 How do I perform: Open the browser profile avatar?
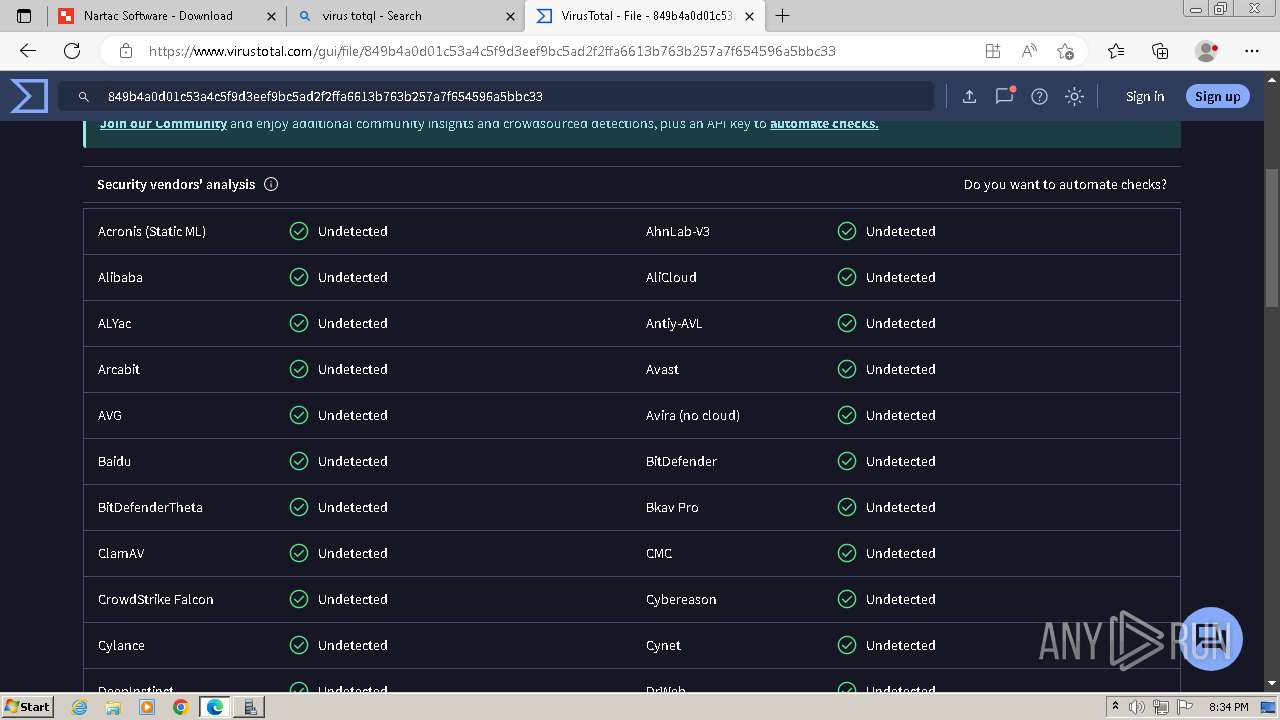click(x=1207, y=51)
